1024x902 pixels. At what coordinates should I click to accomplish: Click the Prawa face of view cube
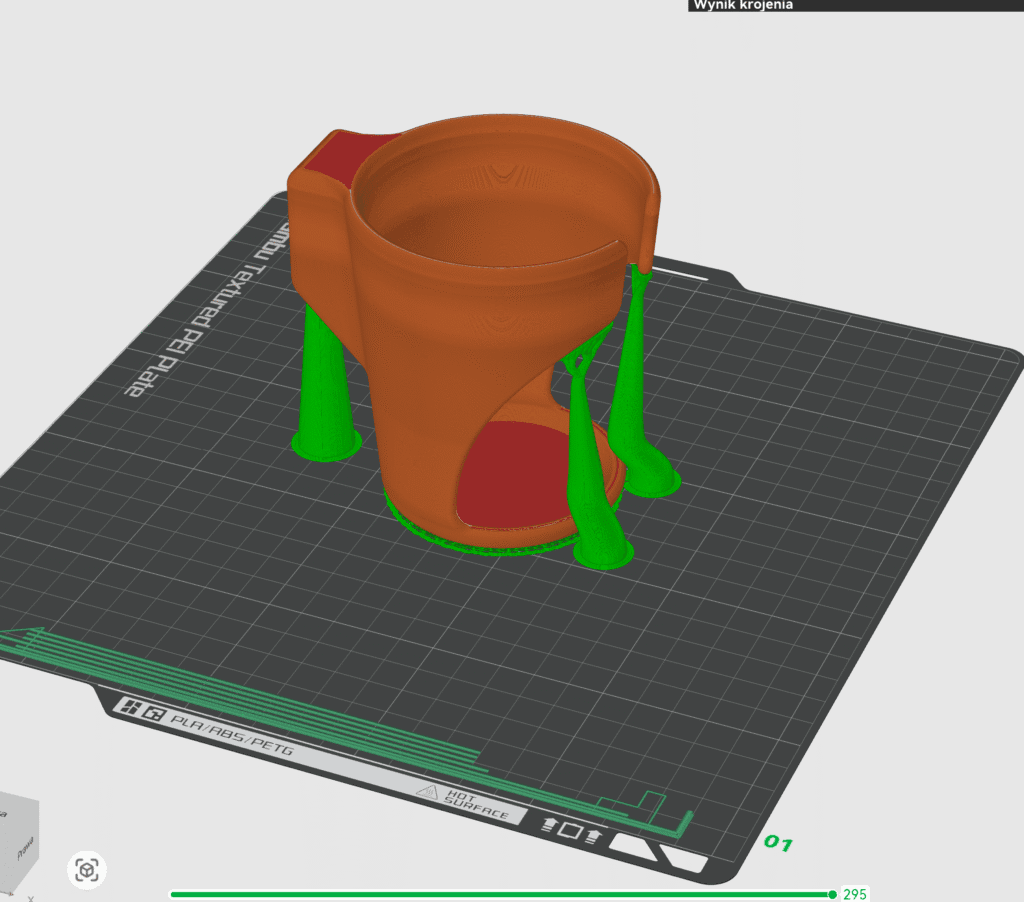click(x=25, y=849)
